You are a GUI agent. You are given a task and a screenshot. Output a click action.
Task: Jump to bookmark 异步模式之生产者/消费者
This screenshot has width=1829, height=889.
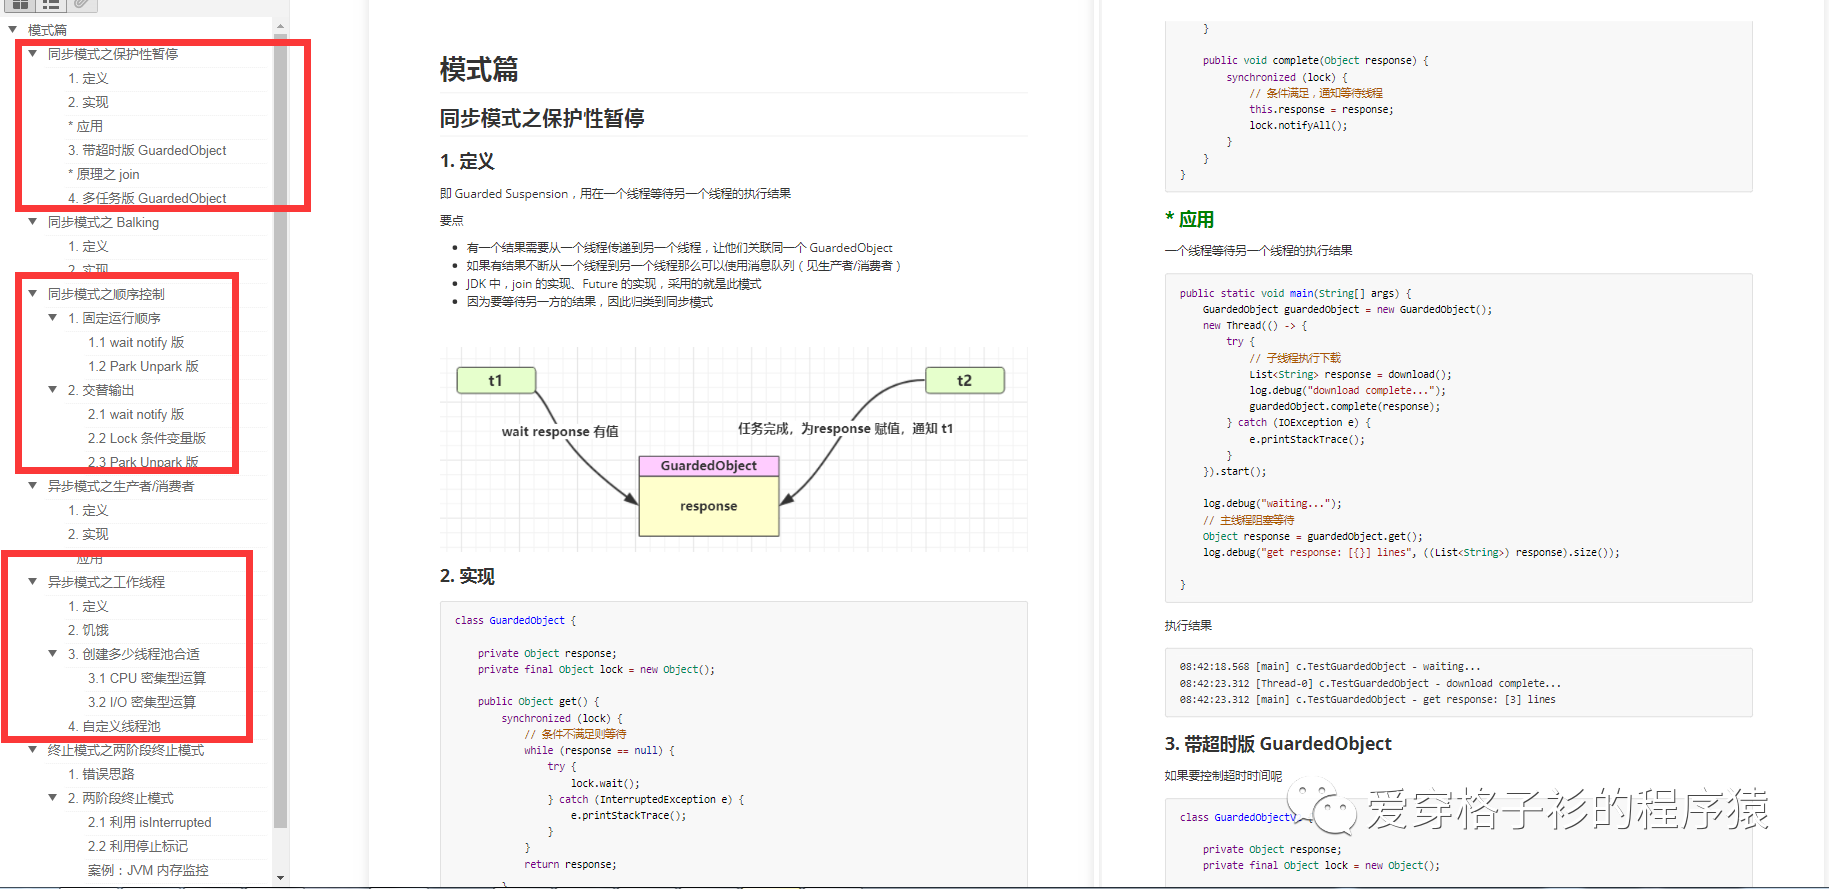(121, 486)
